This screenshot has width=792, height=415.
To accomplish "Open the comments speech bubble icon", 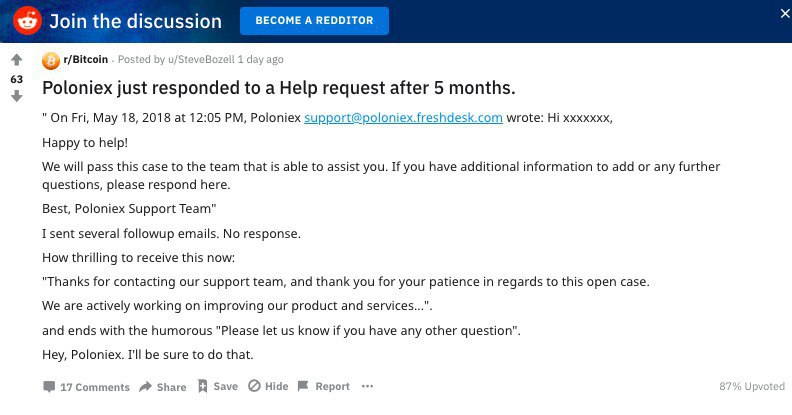I will [x=49, y=387].
